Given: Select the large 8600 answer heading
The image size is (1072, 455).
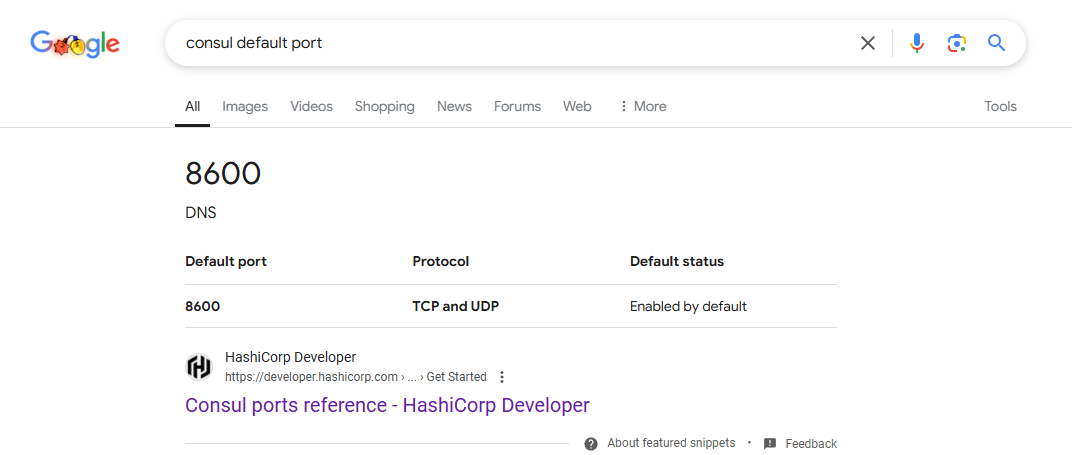Looking at the screenshot, I should [x=223, y=174].
